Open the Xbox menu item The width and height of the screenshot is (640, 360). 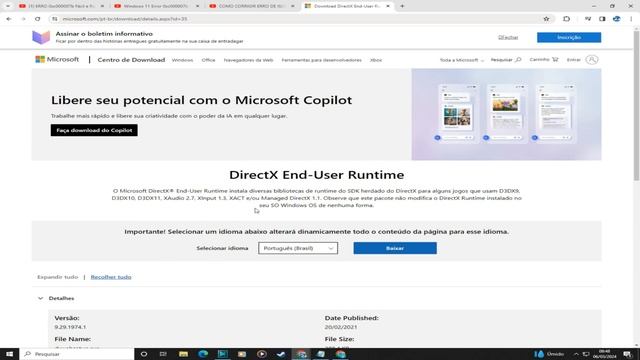(x=376, y=60)
